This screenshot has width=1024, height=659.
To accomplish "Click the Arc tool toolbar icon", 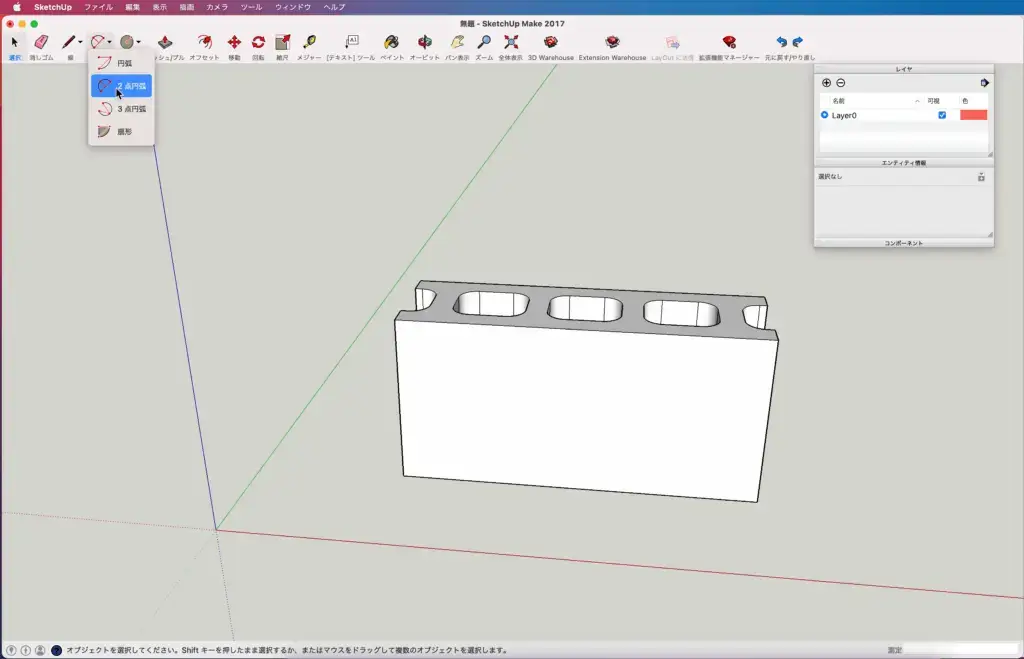I will tap(97, 42).
